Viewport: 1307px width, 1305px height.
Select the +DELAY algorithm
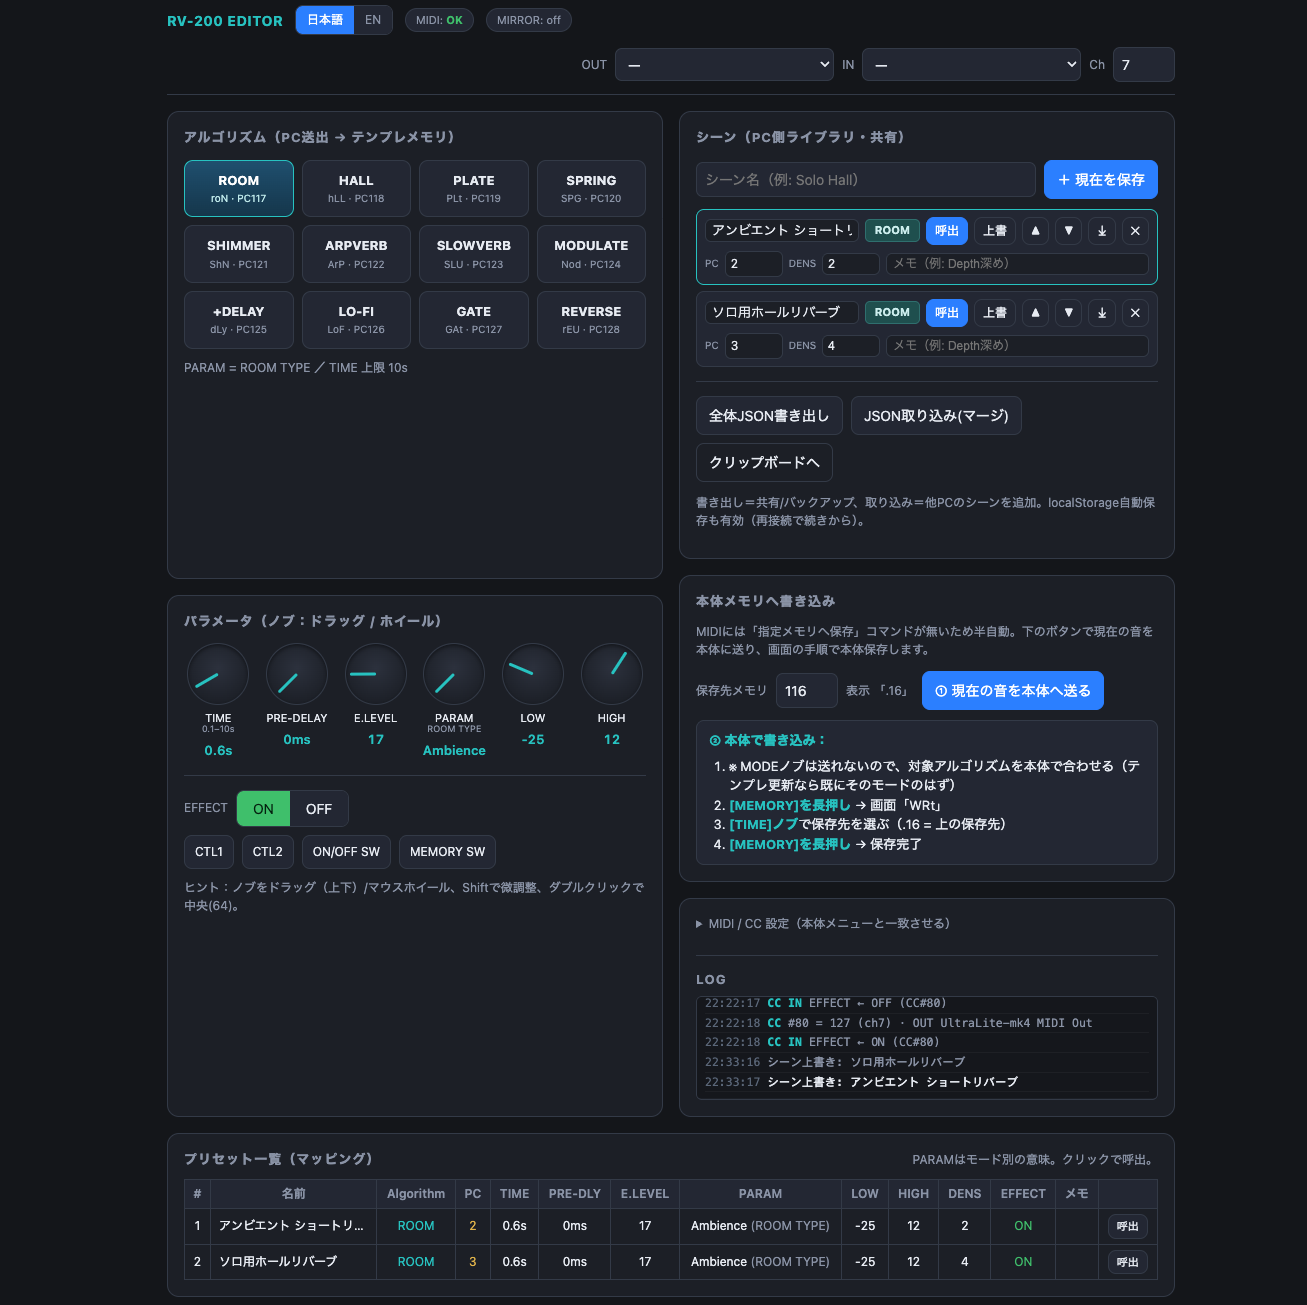coord(239,320)
